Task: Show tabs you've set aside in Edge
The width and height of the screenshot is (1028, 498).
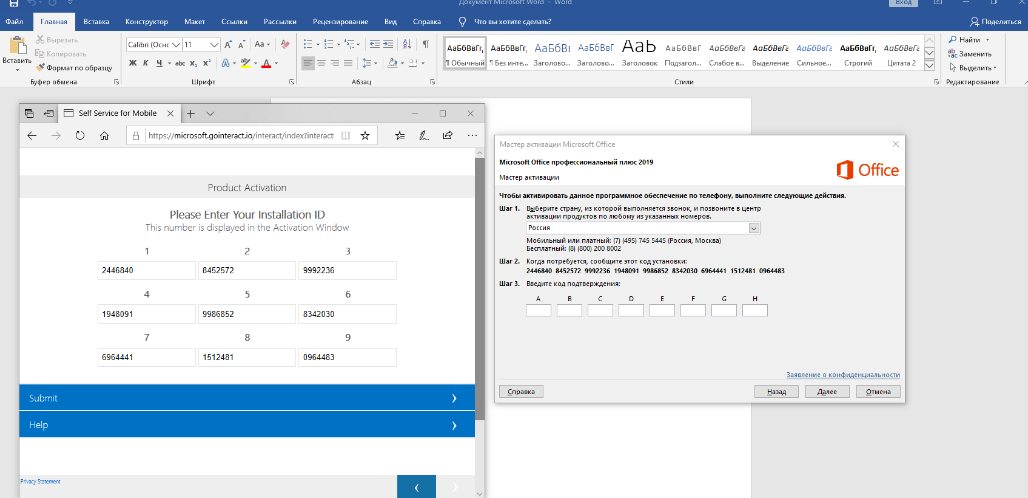Action: 30,113
